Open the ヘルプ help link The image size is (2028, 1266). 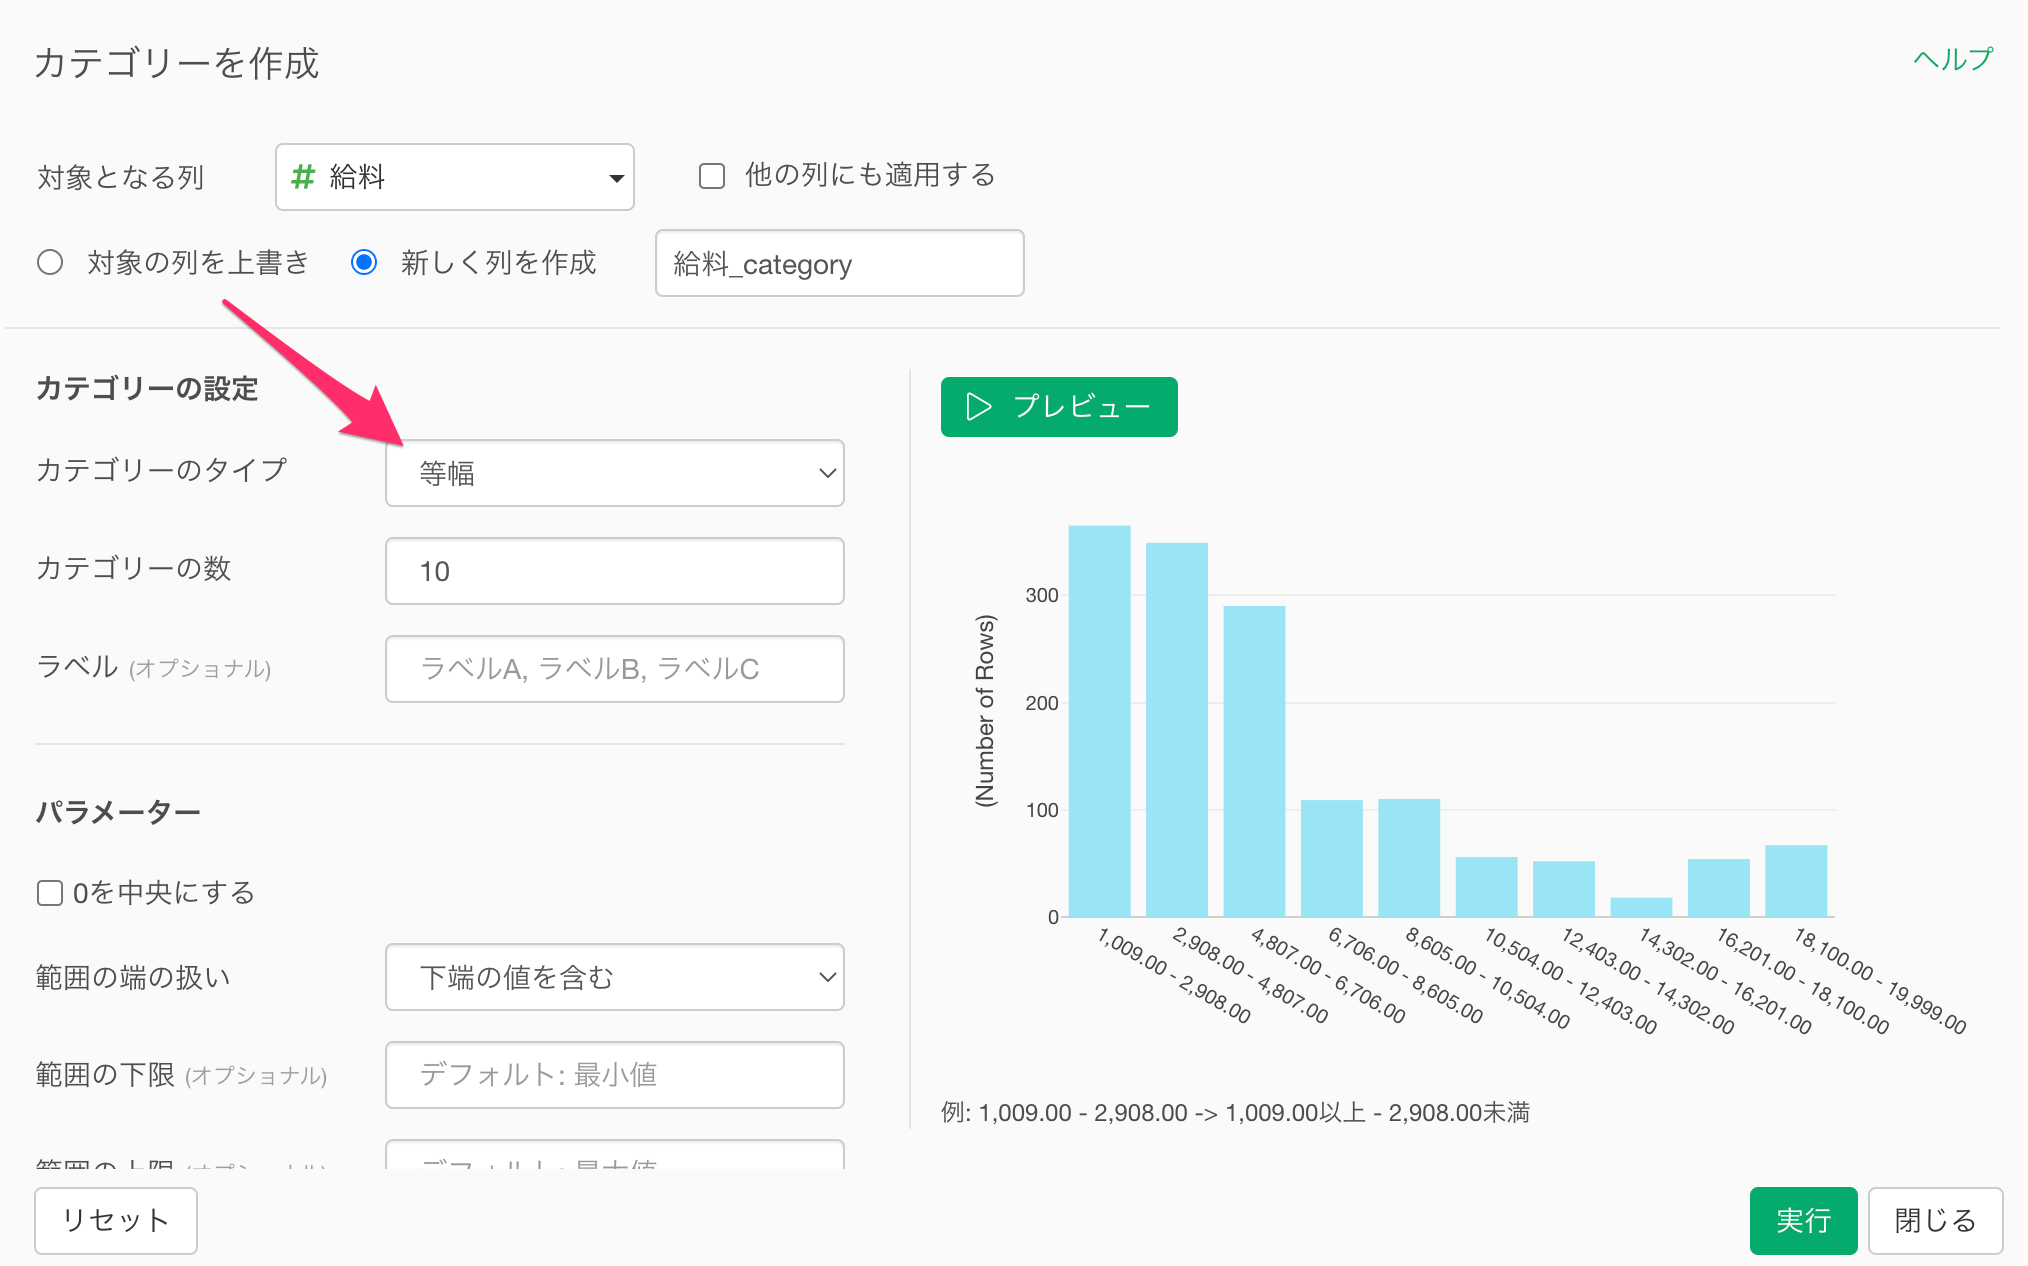[x=1952, y=60]
